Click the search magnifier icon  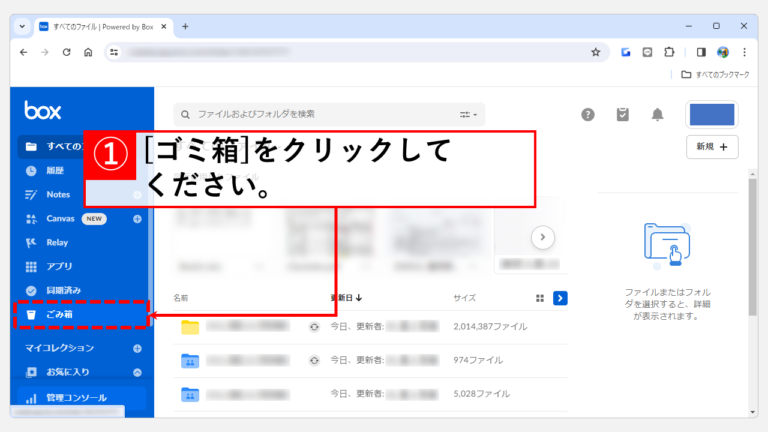[185, 115]
